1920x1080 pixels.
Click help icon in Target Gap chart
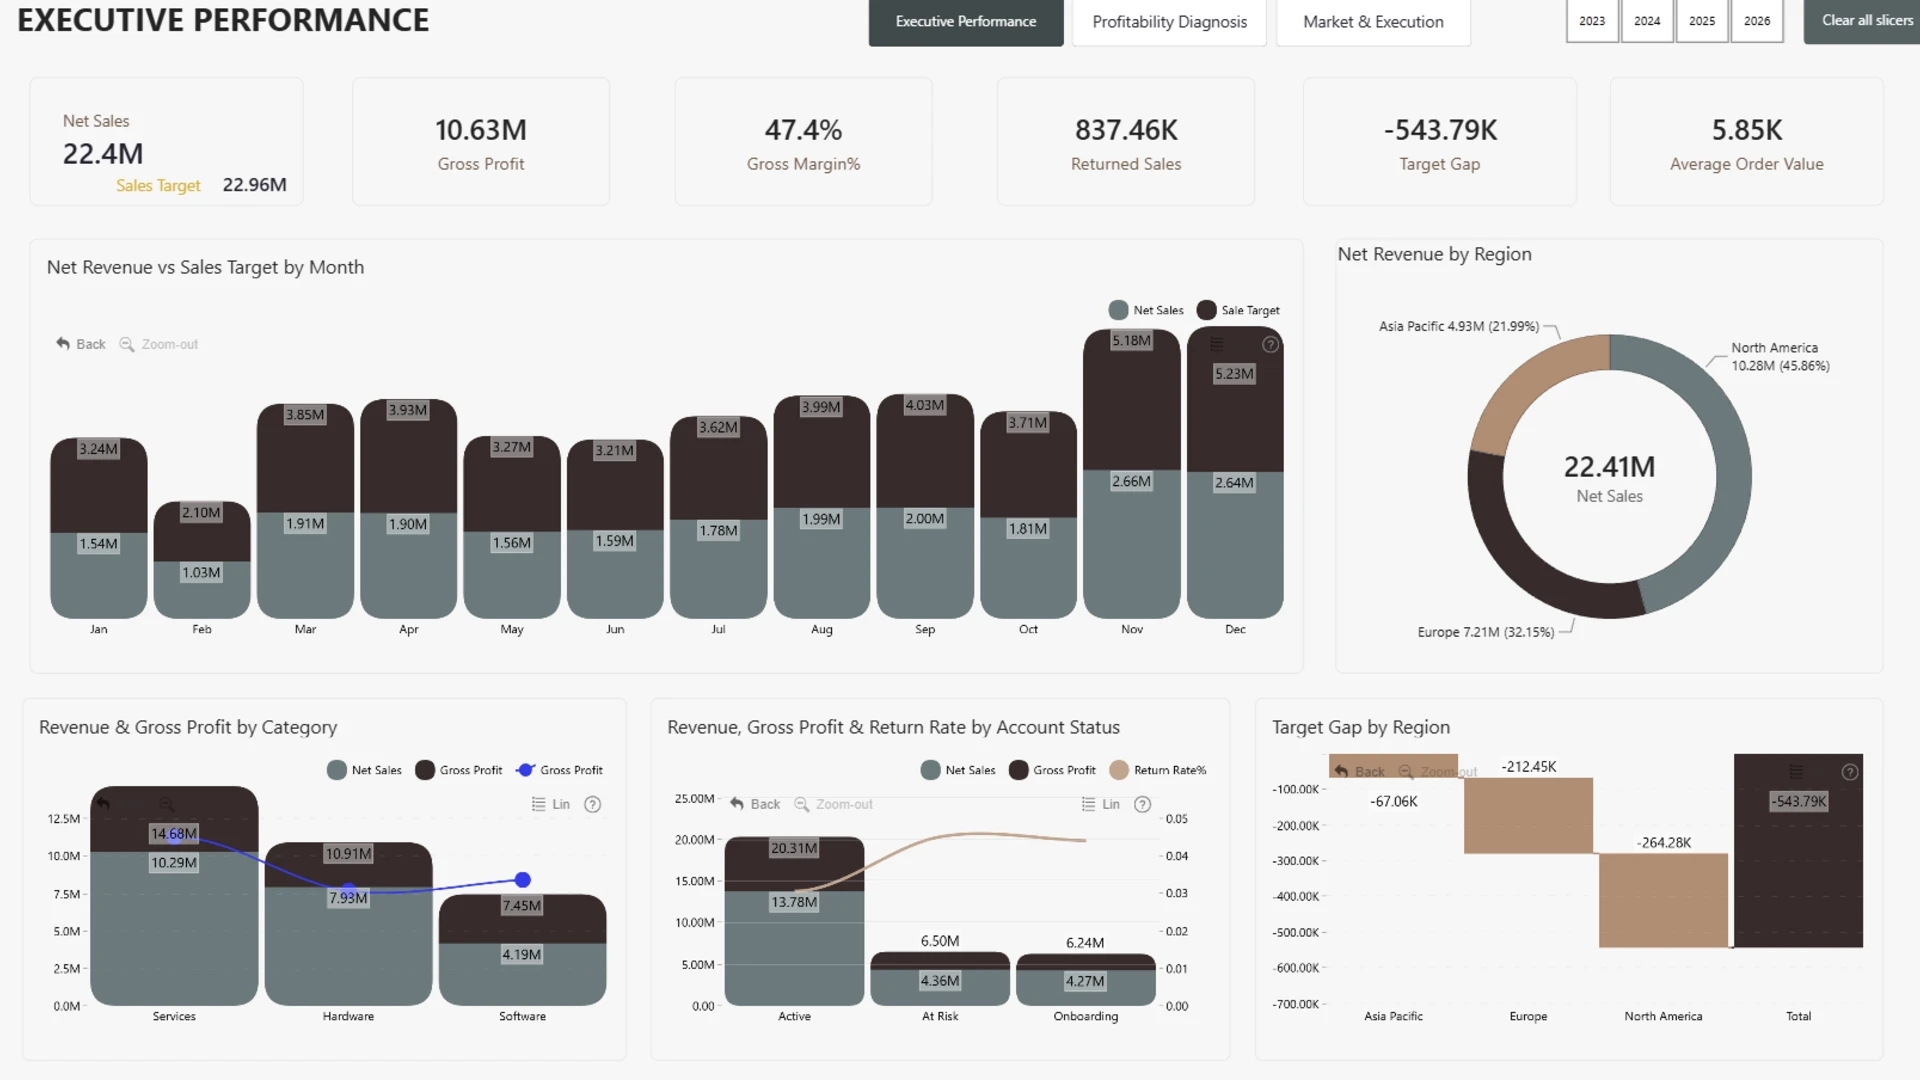click(1850, 772)
